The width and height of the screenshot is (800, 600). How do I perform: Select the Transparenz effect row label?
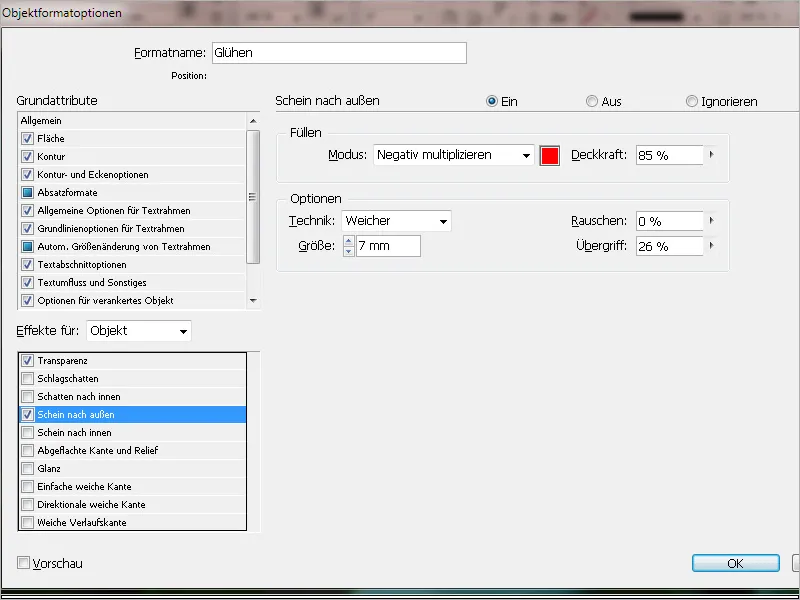(62, 361)
